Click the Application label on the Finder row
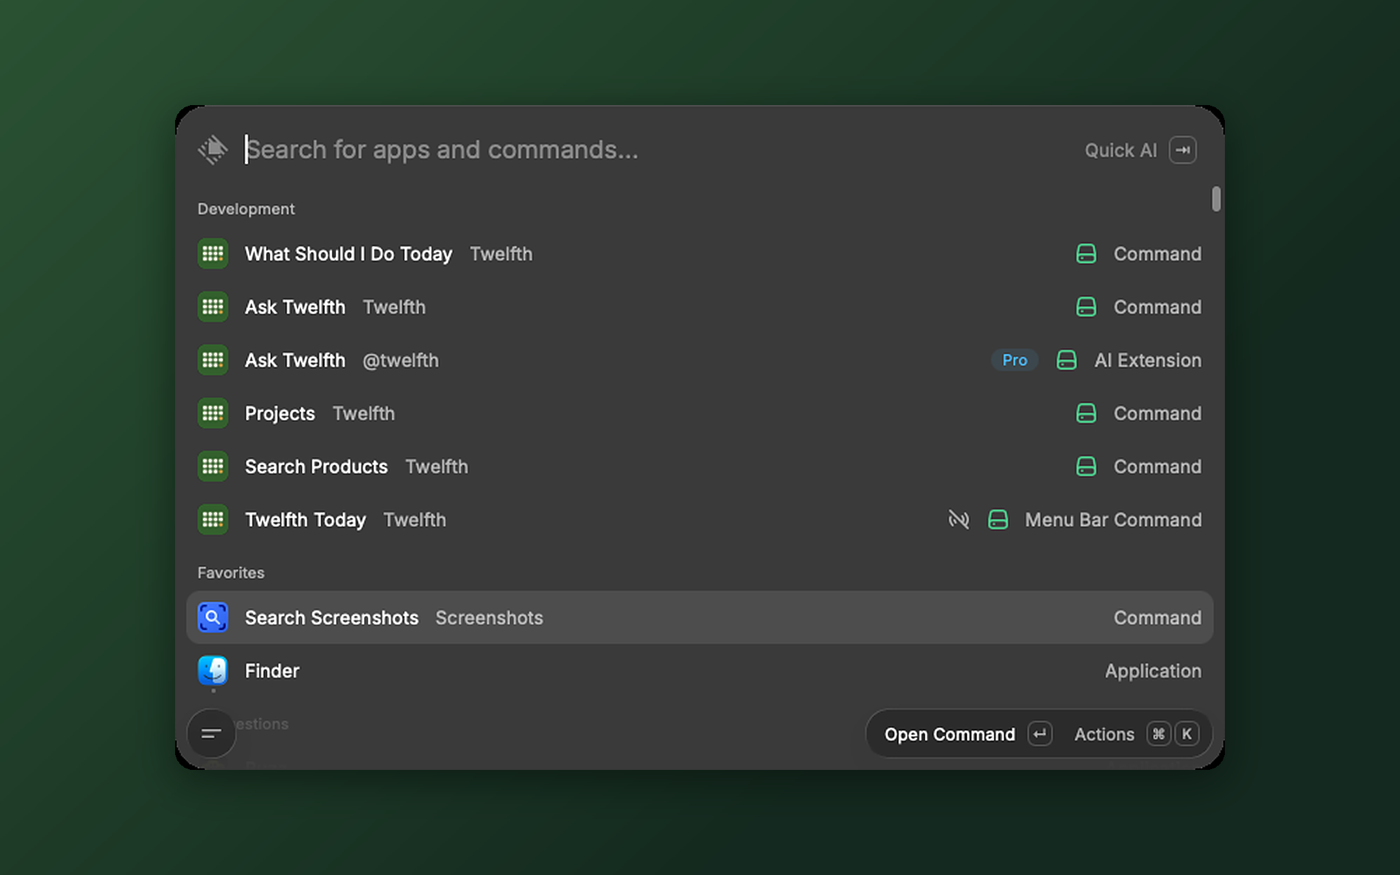This screenshot has width=1400, height=875. [x=1153, y=671]
